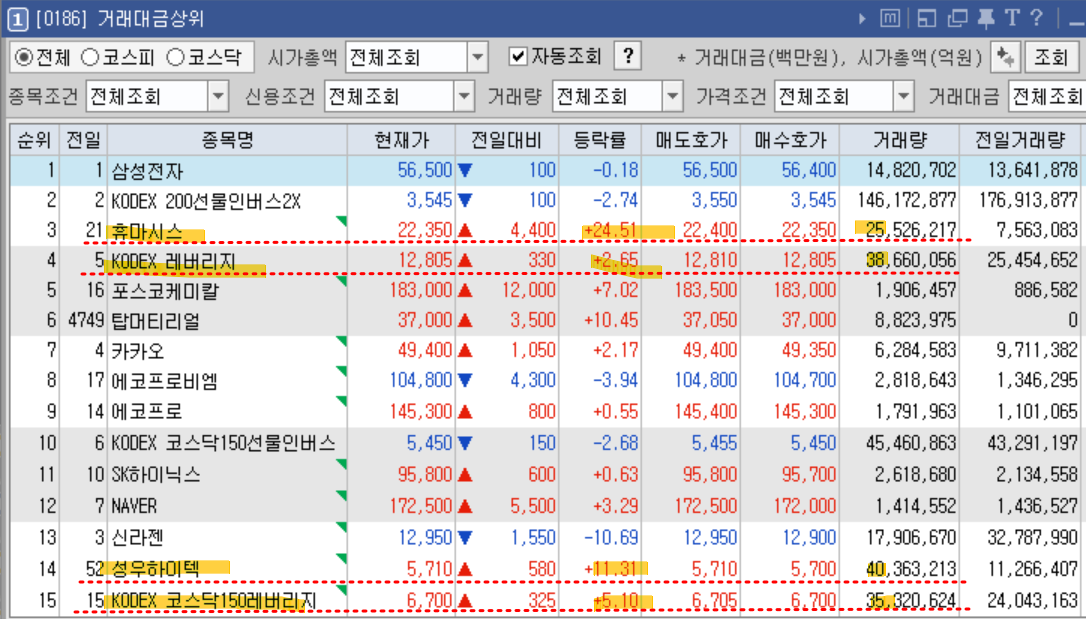Click green corner marker on 성우하이텍 row
Viewport: 1086px width, 619px height.
pyautogui.click(x=341, y=559)
